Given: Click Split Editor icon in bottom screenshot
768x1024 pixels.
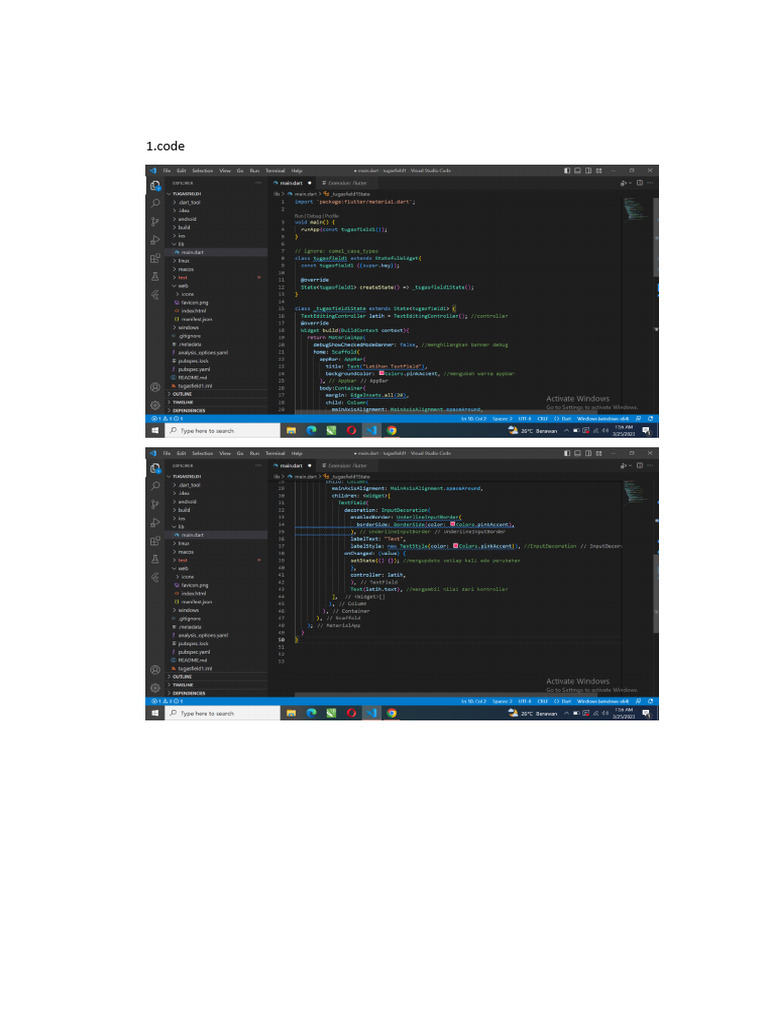Looking at the screenshot, I should pyautogui.click(x=639, y=466).
